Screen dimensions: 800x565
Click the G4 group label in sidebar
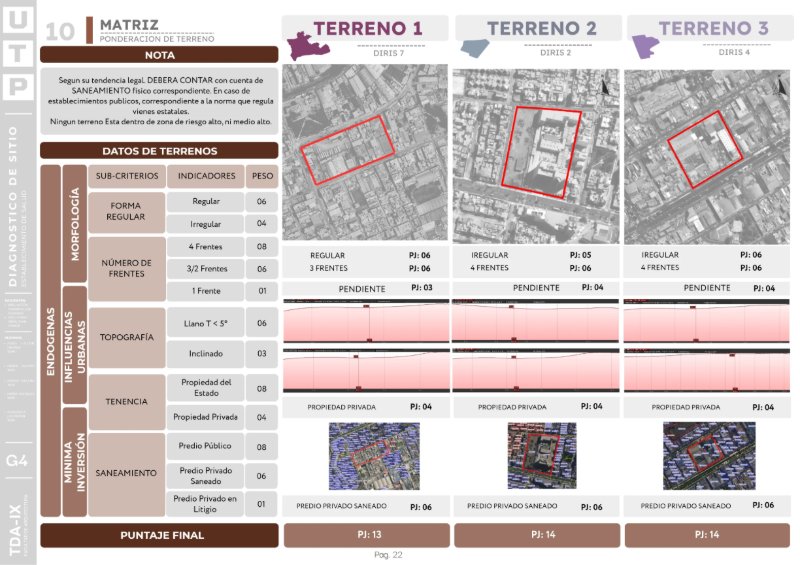coord(17,461)
